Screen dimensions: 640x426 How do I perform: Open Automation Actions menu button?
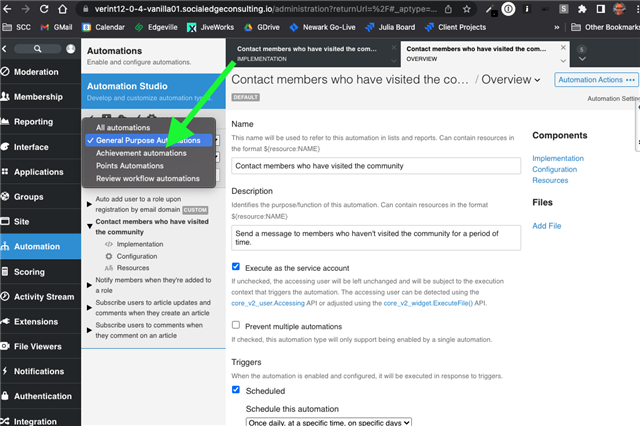tap(596, 80)
